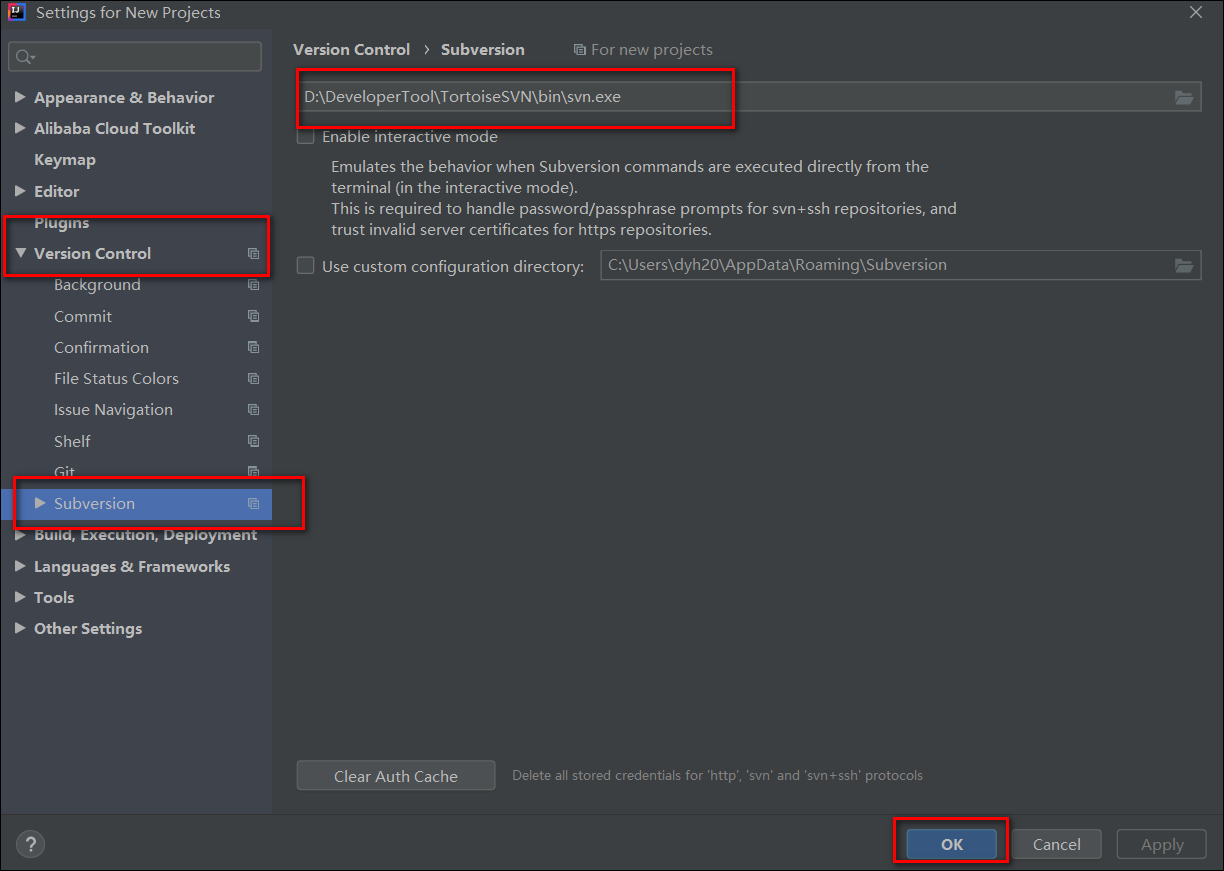The image size is (1224, 871).
Task: Click project-level icon beside Version Control
Action: pyautogui.click(x=254, y=254)
